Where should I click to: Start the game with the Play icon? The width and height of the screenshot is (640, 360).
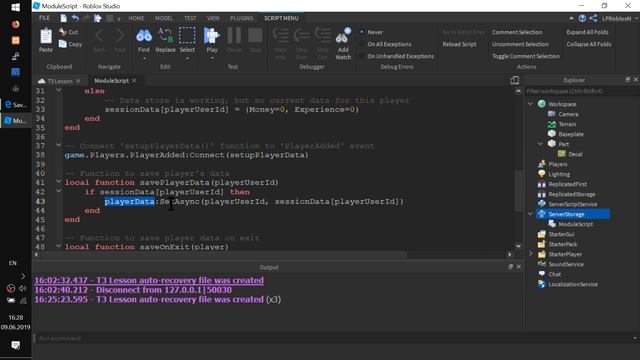[x=211, y=36]
